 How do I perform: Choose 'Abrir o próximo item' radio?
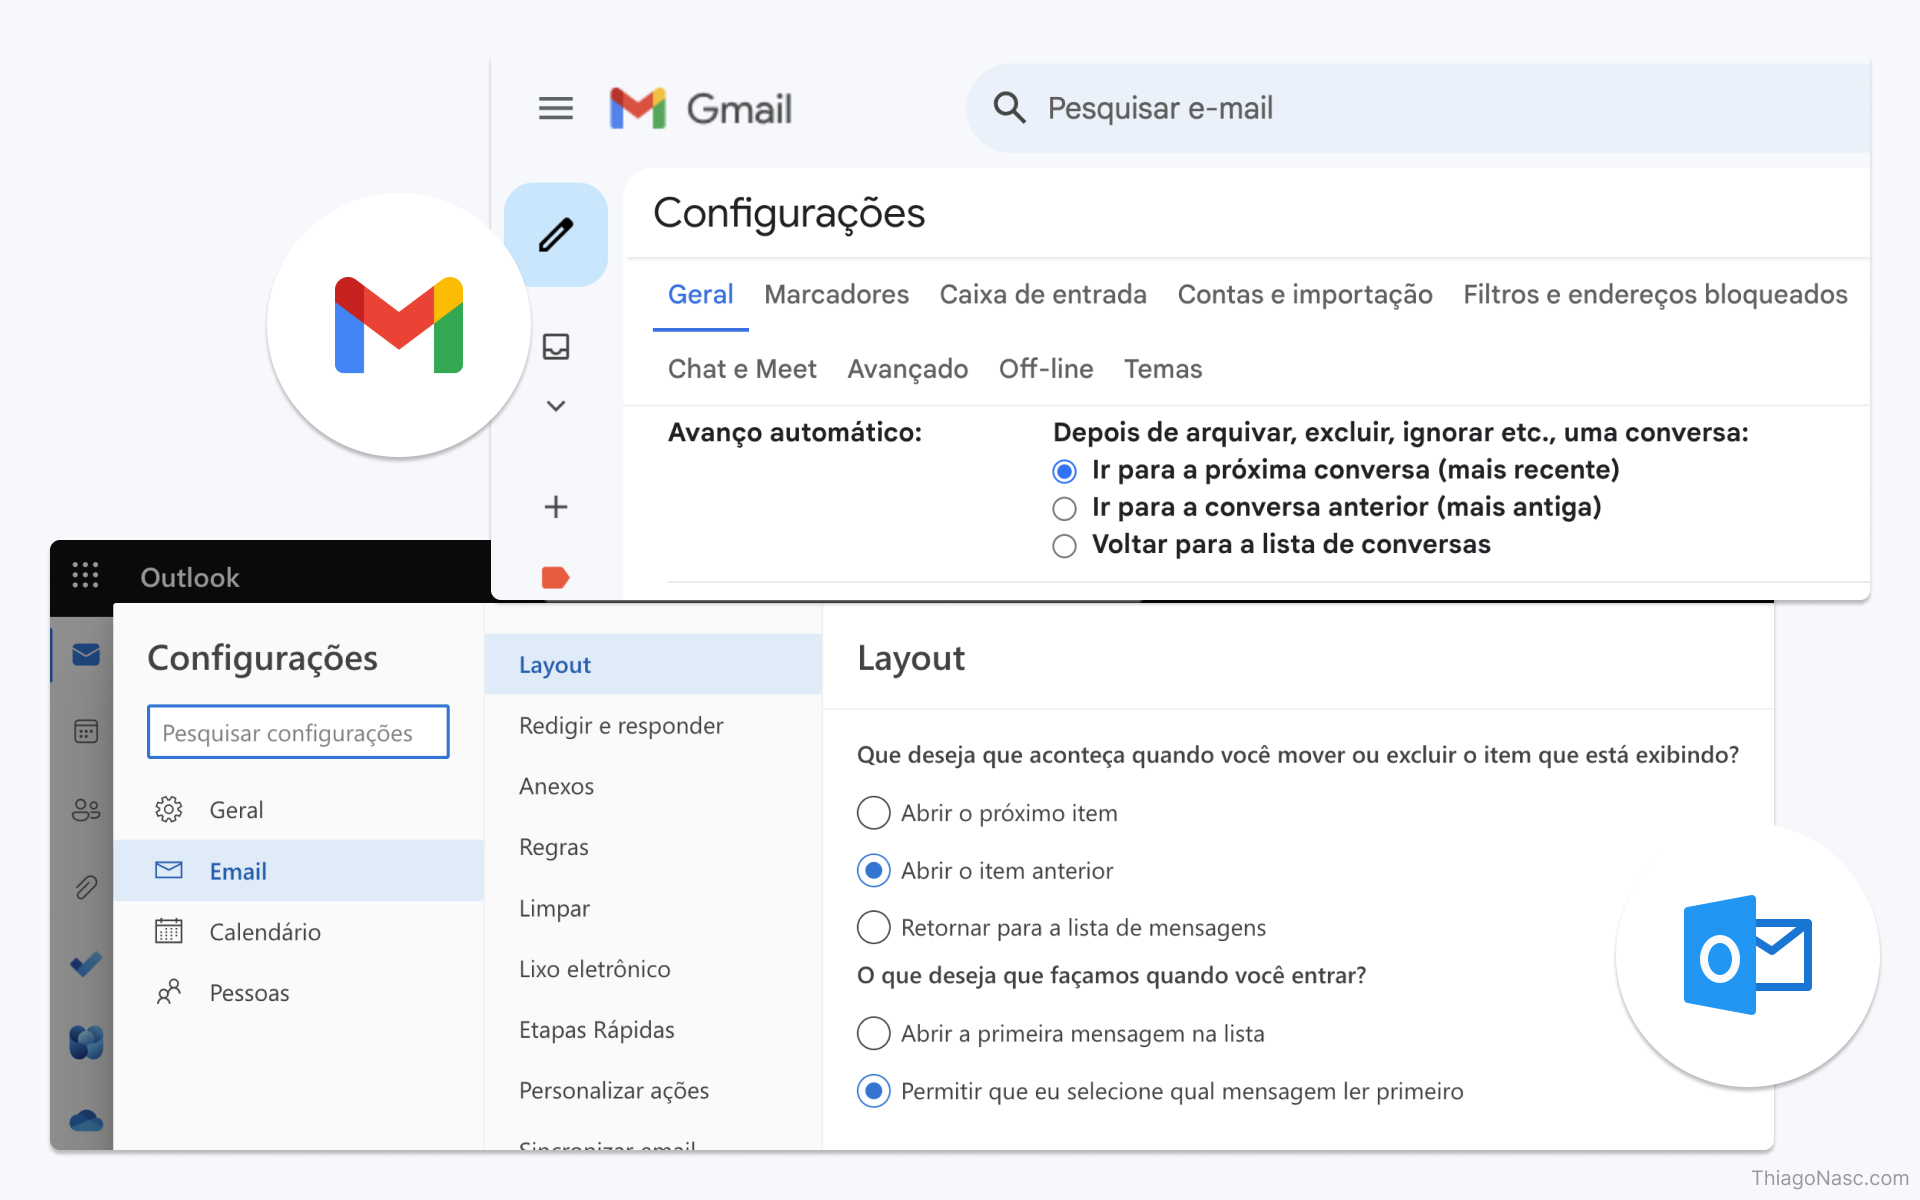873,813
